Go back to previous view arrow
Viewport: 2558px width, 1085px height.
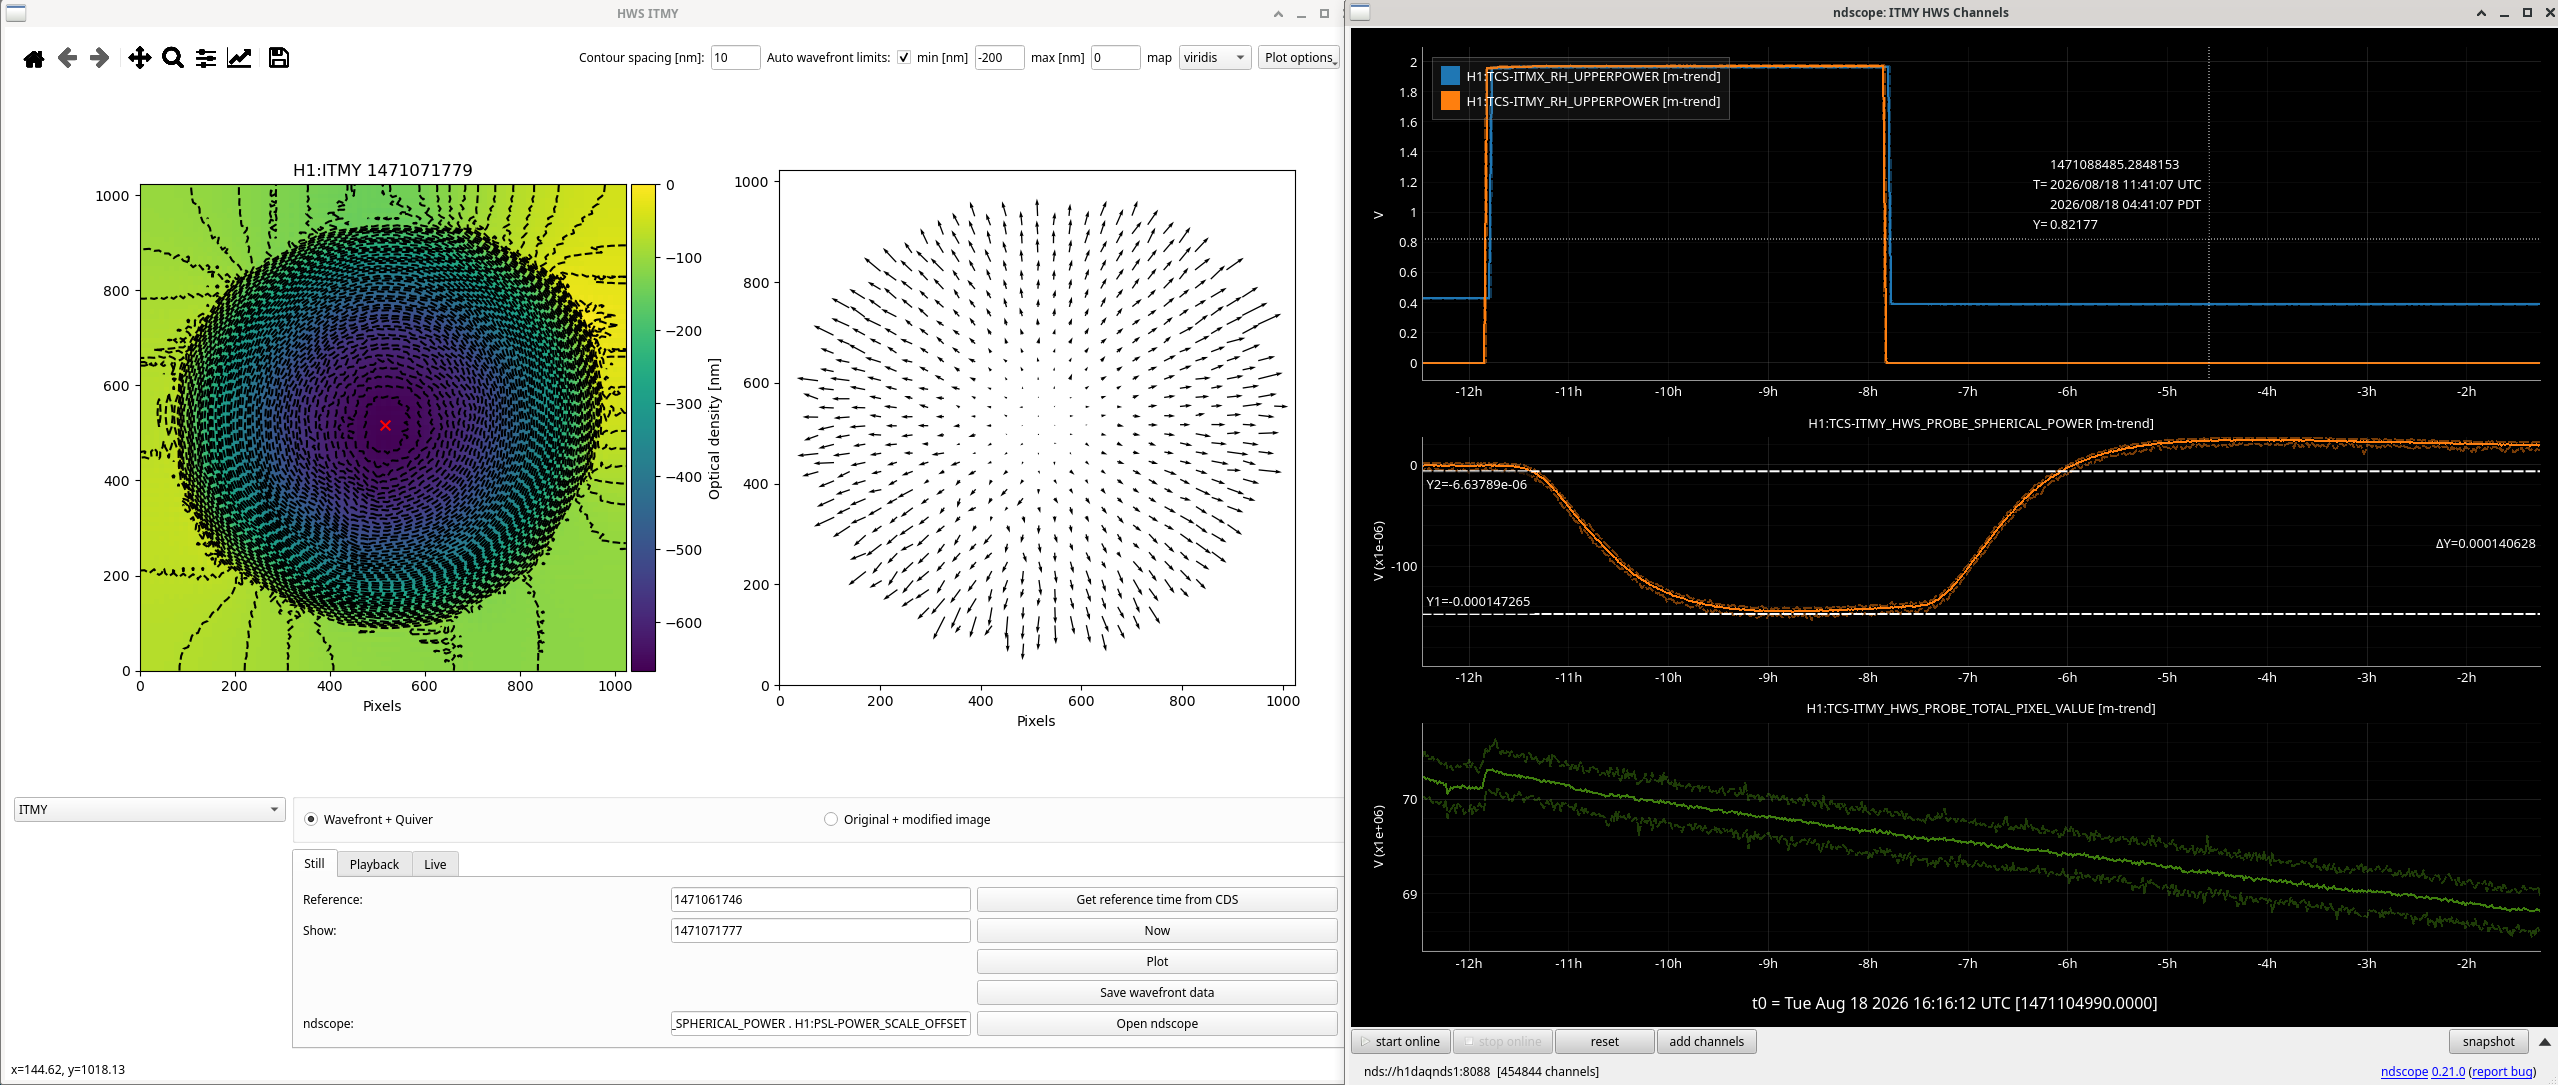click(x=67, y=58)
